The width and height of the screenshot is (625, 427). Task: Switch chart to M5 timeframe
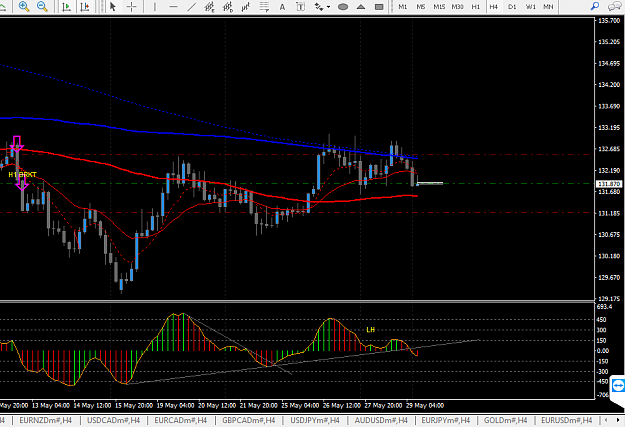pos(421,6)
